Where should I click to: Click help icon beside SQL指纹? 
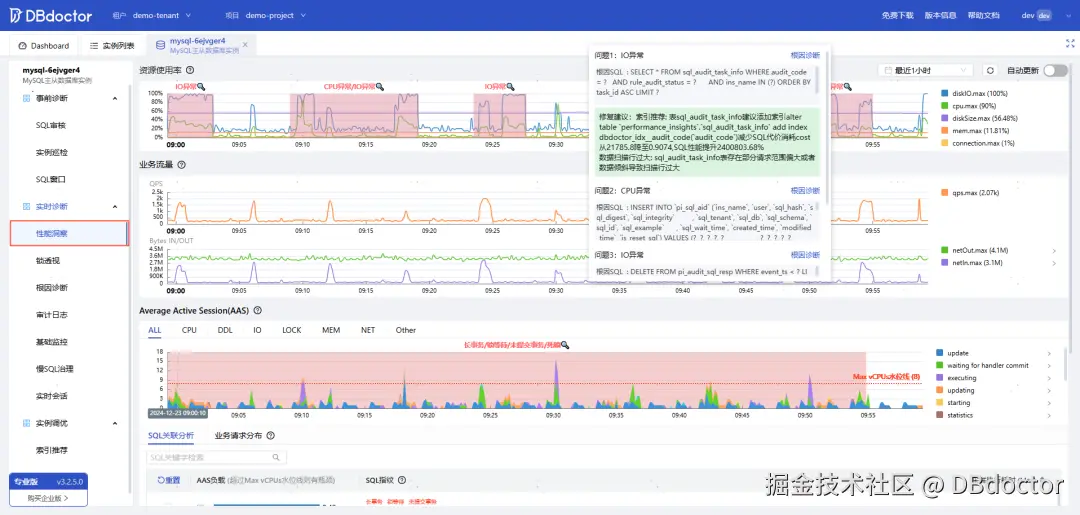pyautogui.click(x=402, y=481)
